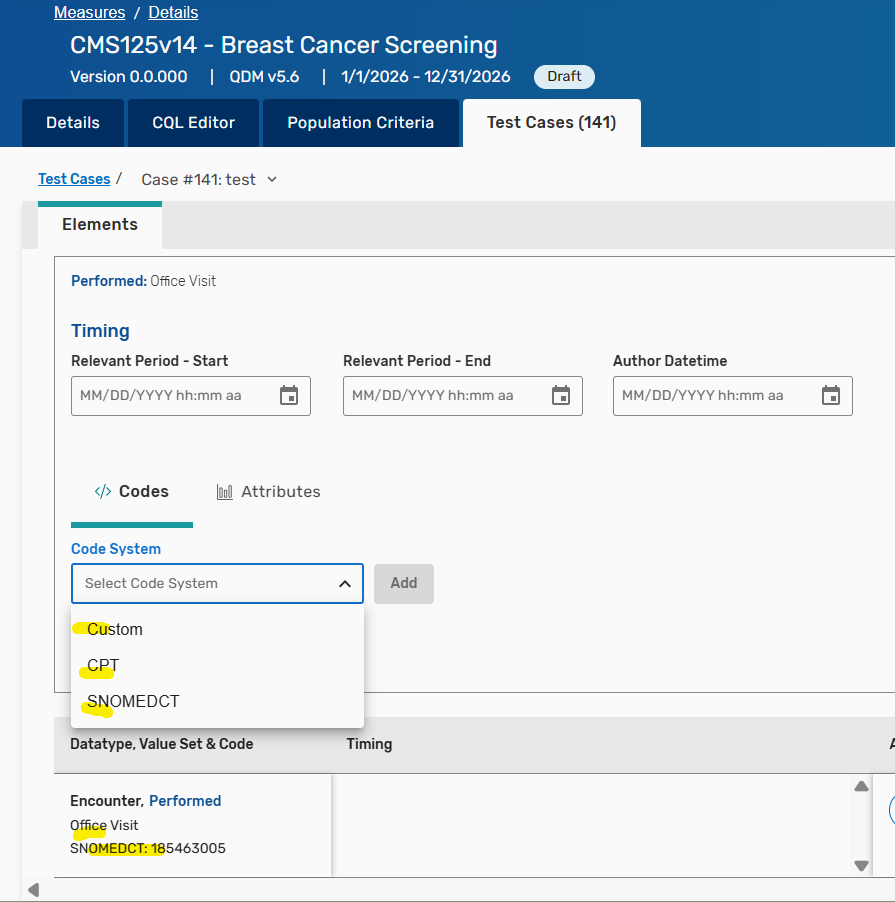Go to the measure Details tab
This screenshot has height=902, width=895.
coord(73,123)
